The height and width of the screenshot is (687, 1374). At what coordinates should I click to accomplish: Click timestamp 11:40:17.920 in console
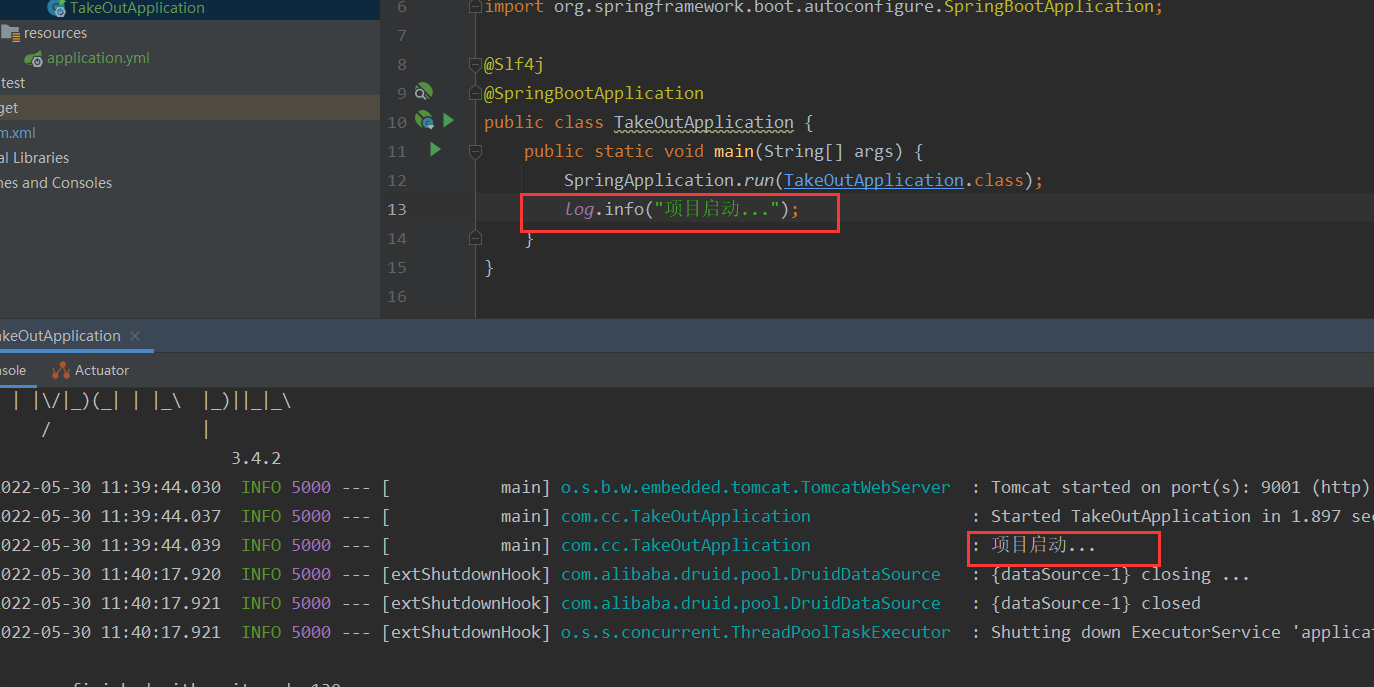pyautogui.click(x=161, y=574)
